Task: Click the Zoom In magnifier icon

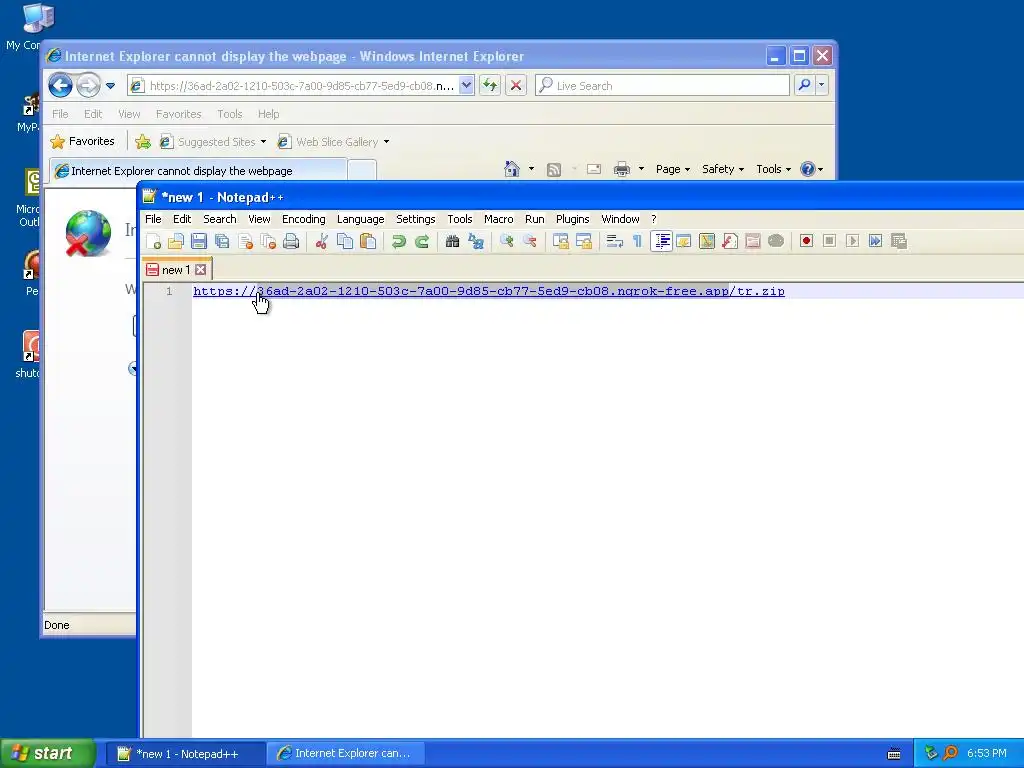Action: pyautogui.click(x=506, y=242)
